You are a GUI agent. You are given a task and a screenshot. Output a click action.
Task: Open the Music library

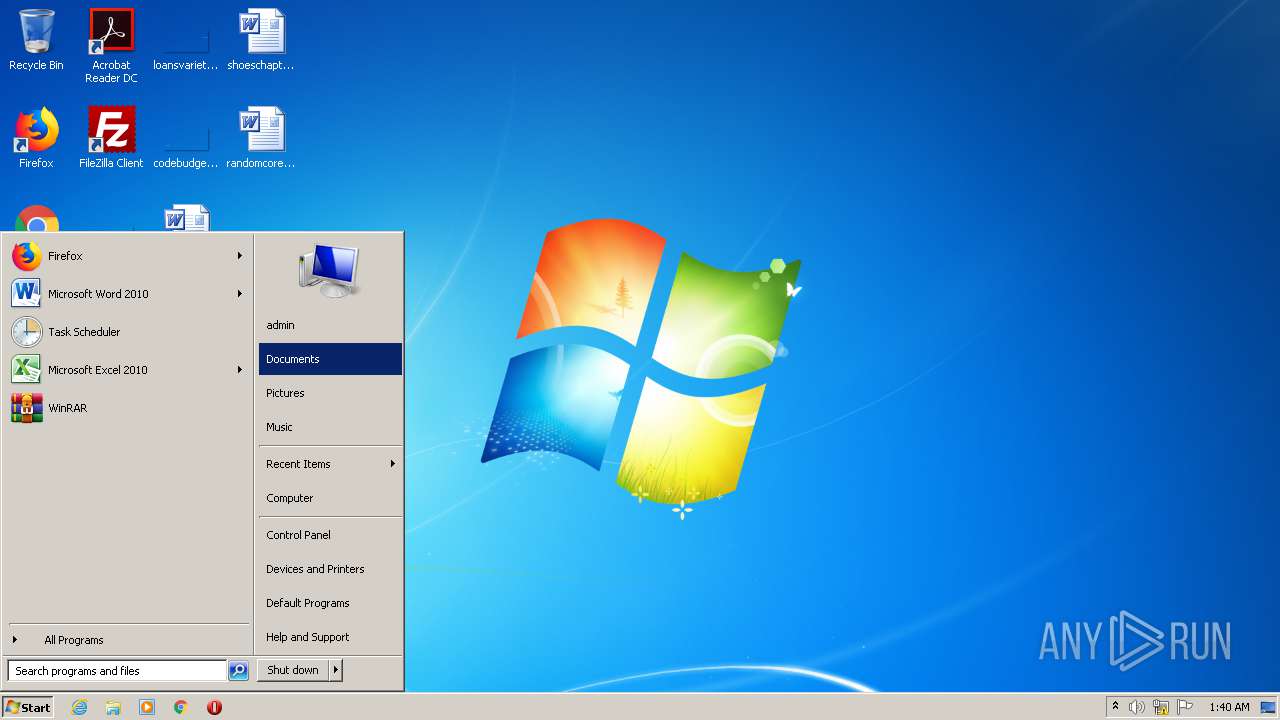[330, 427]
